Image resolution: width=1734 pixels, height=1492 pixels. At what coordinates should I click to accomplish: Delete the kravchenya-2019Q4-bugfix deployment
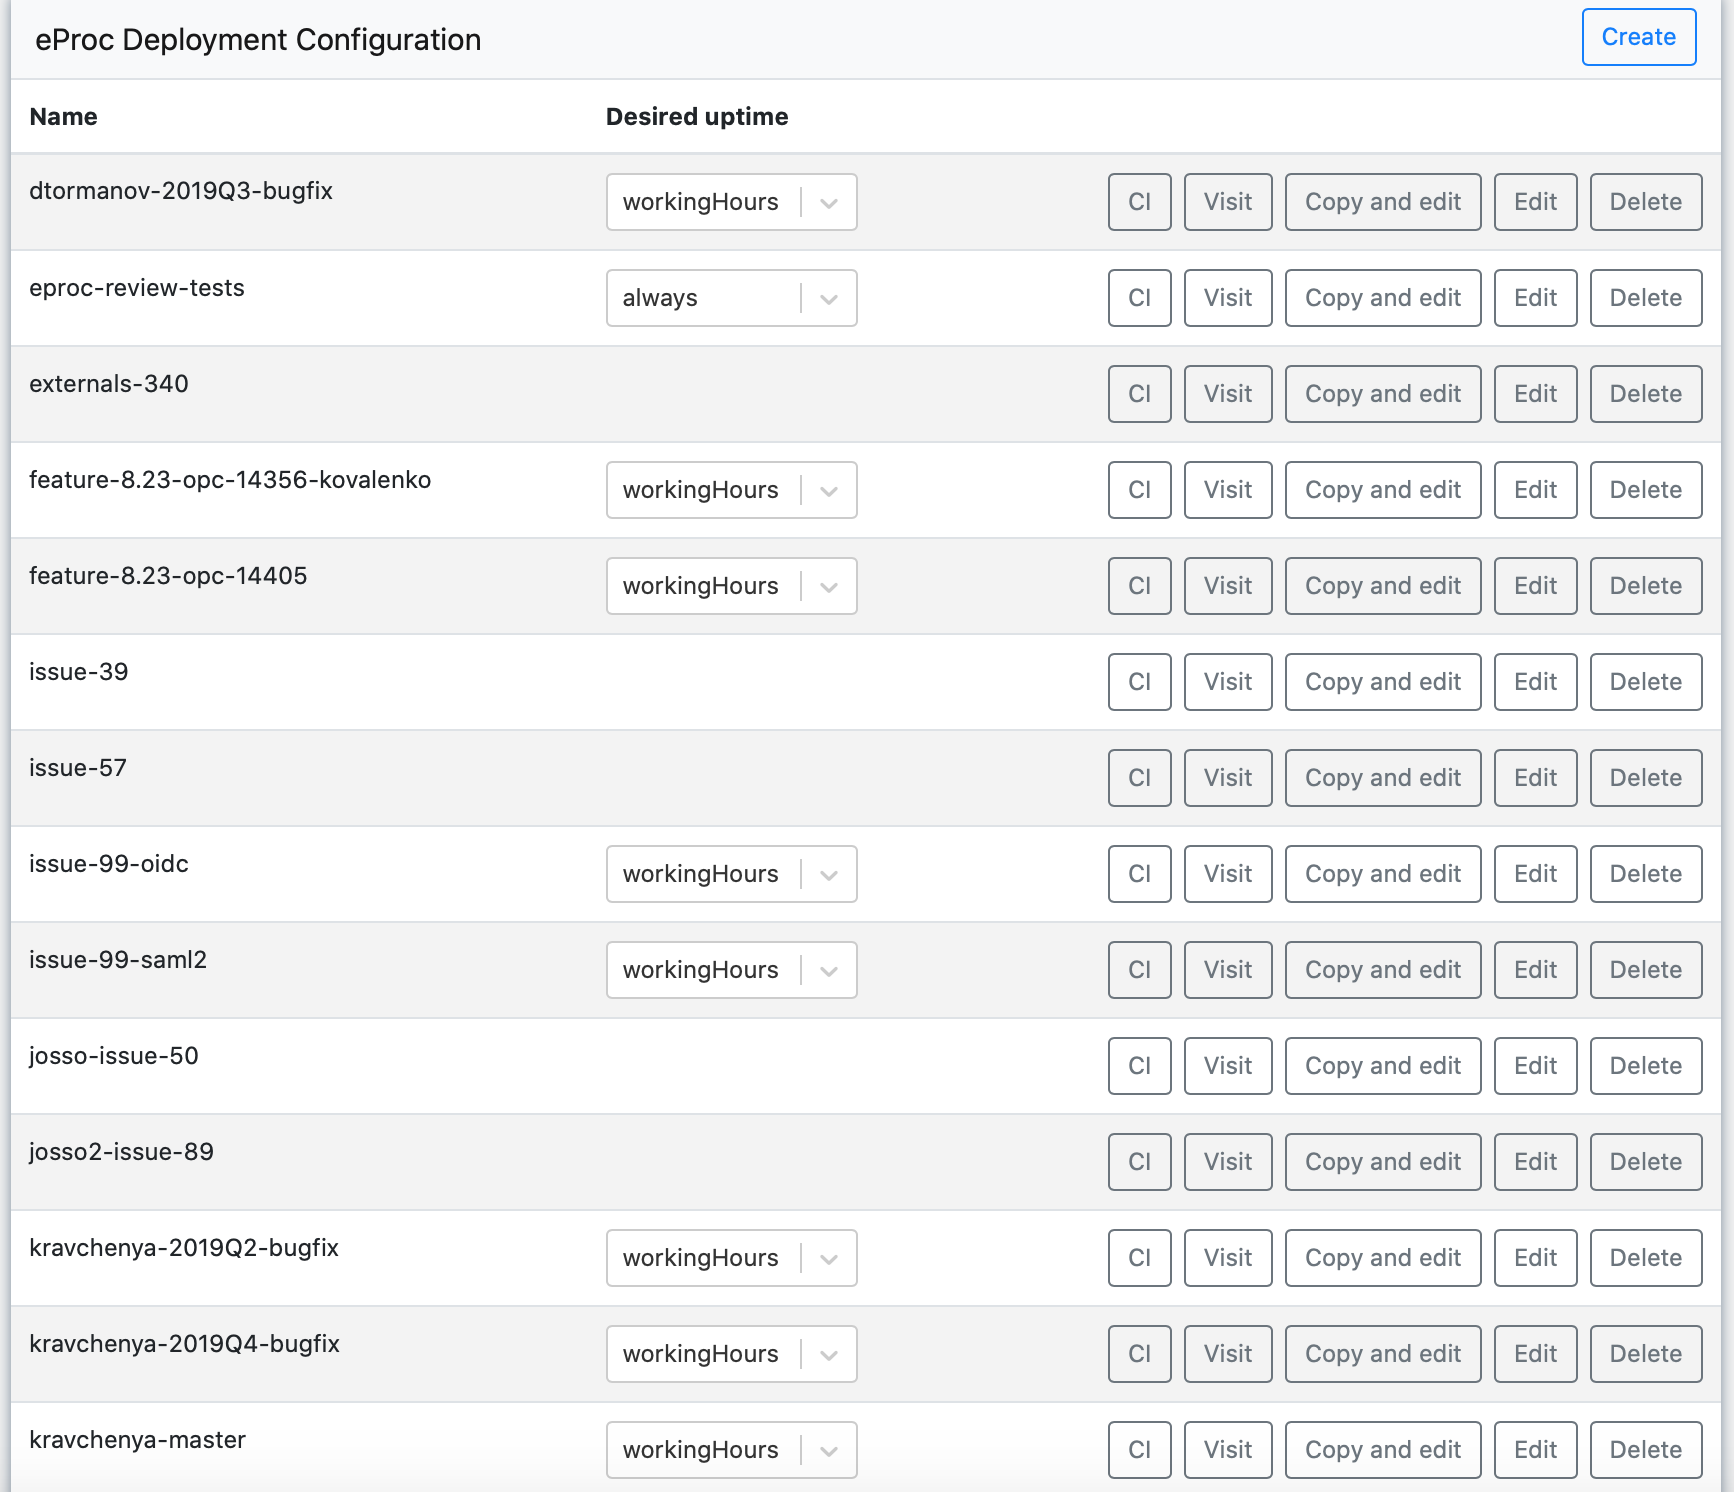(x=1645, y=1354)
